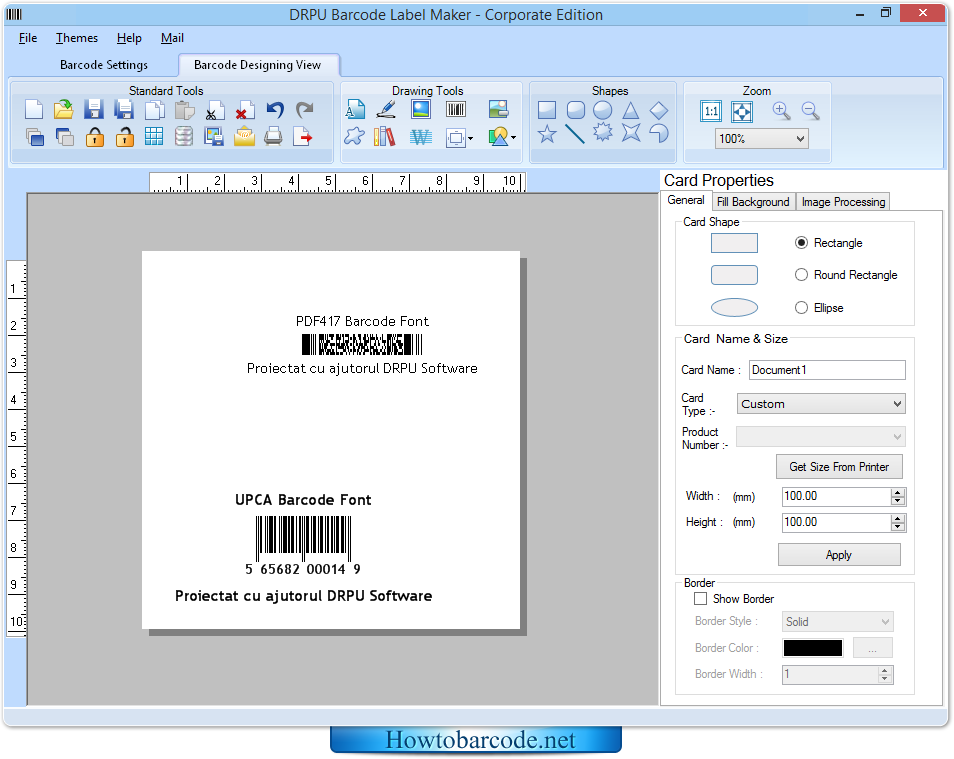This screenshot has height=759, width=954.
Task: Toggle the grid view icon
Action: [x=154, y=137]
